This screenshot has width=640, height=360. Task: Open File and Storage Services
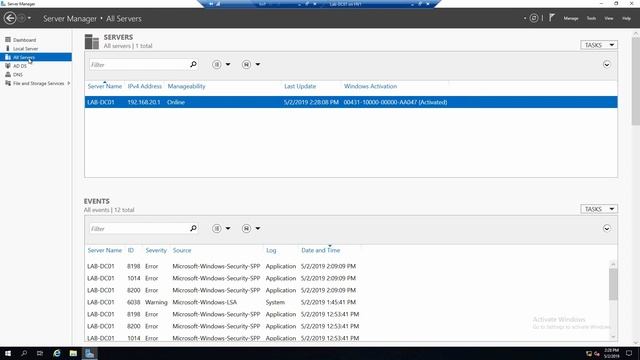38,83
